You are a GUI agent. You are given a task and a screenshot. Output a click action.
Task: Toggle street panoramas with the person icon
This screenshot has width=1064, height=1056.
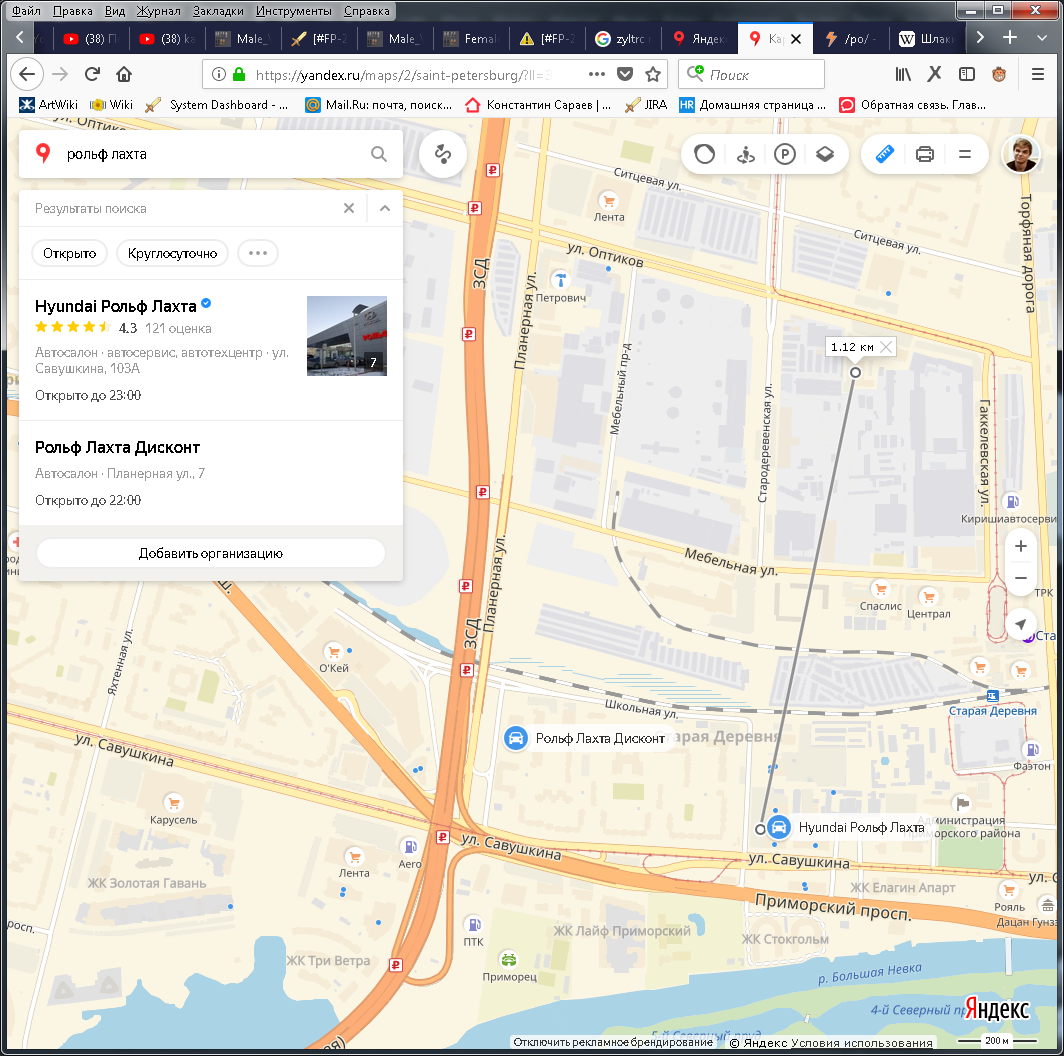pos(745,154)
